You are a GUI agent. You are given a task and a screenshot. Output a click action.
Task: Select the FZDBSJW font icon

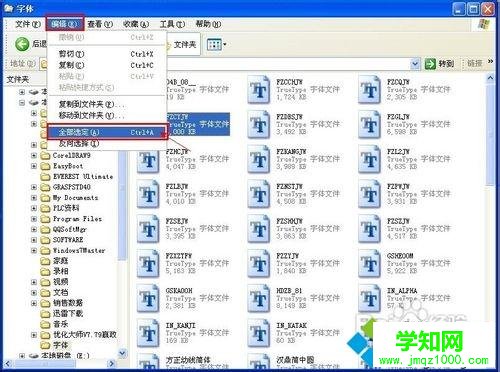[259, 125]
